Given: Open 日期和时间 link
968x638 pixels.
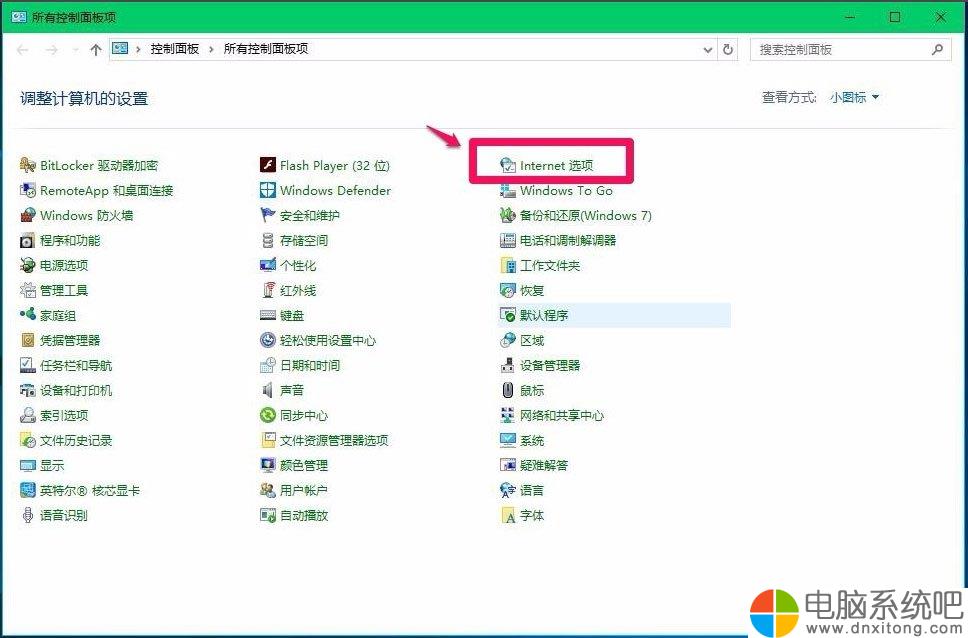Looking at the screenshot, I should coord(310,366).
